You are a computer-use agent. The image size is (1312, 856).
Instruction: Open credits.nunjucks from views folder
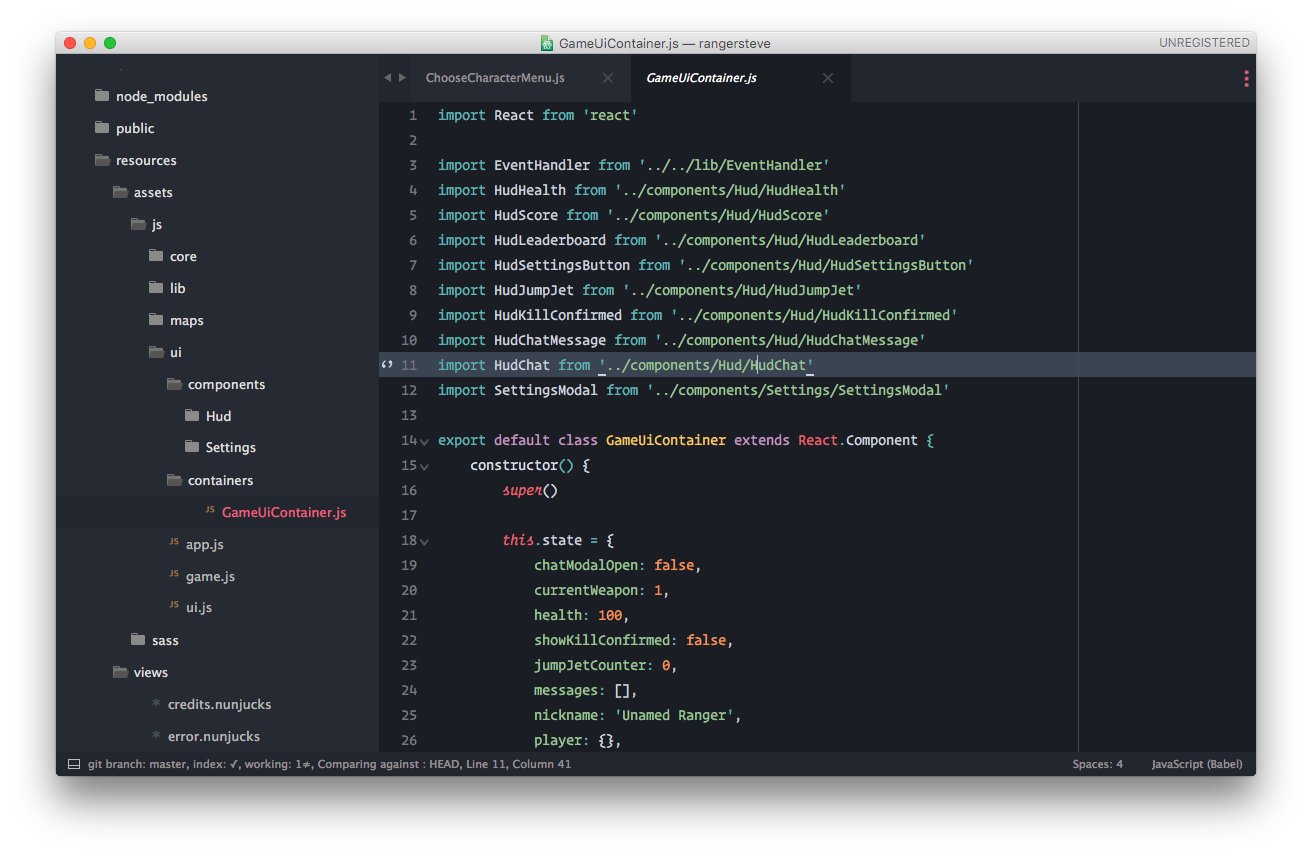tap(219, 704)
